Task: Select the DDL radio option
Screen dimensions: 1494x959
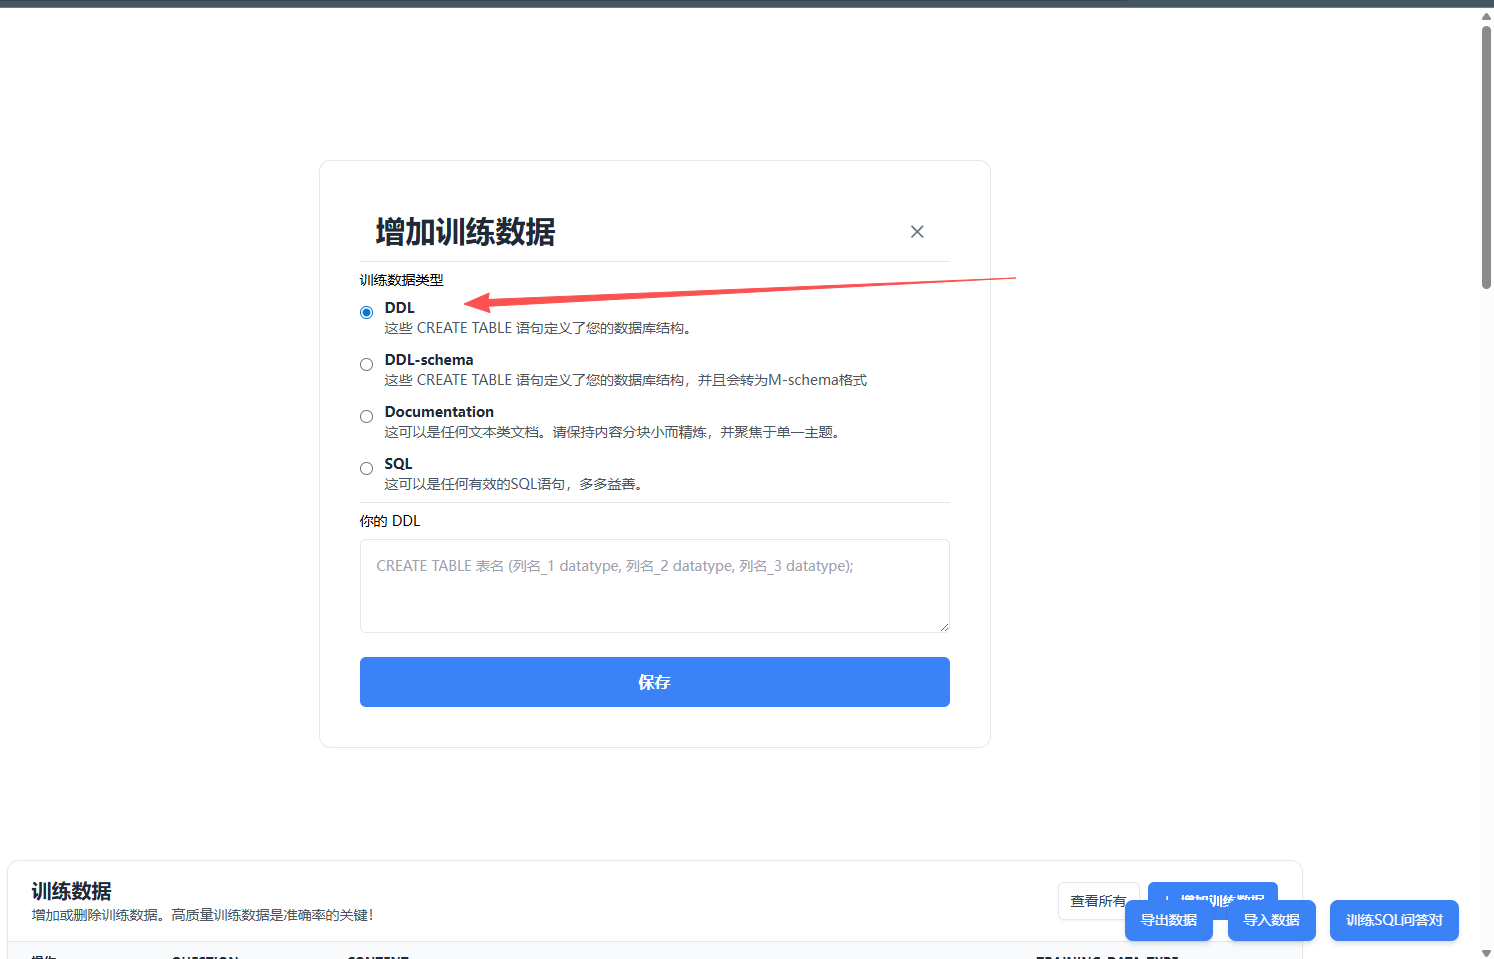Action: click(x=367, y=312)
